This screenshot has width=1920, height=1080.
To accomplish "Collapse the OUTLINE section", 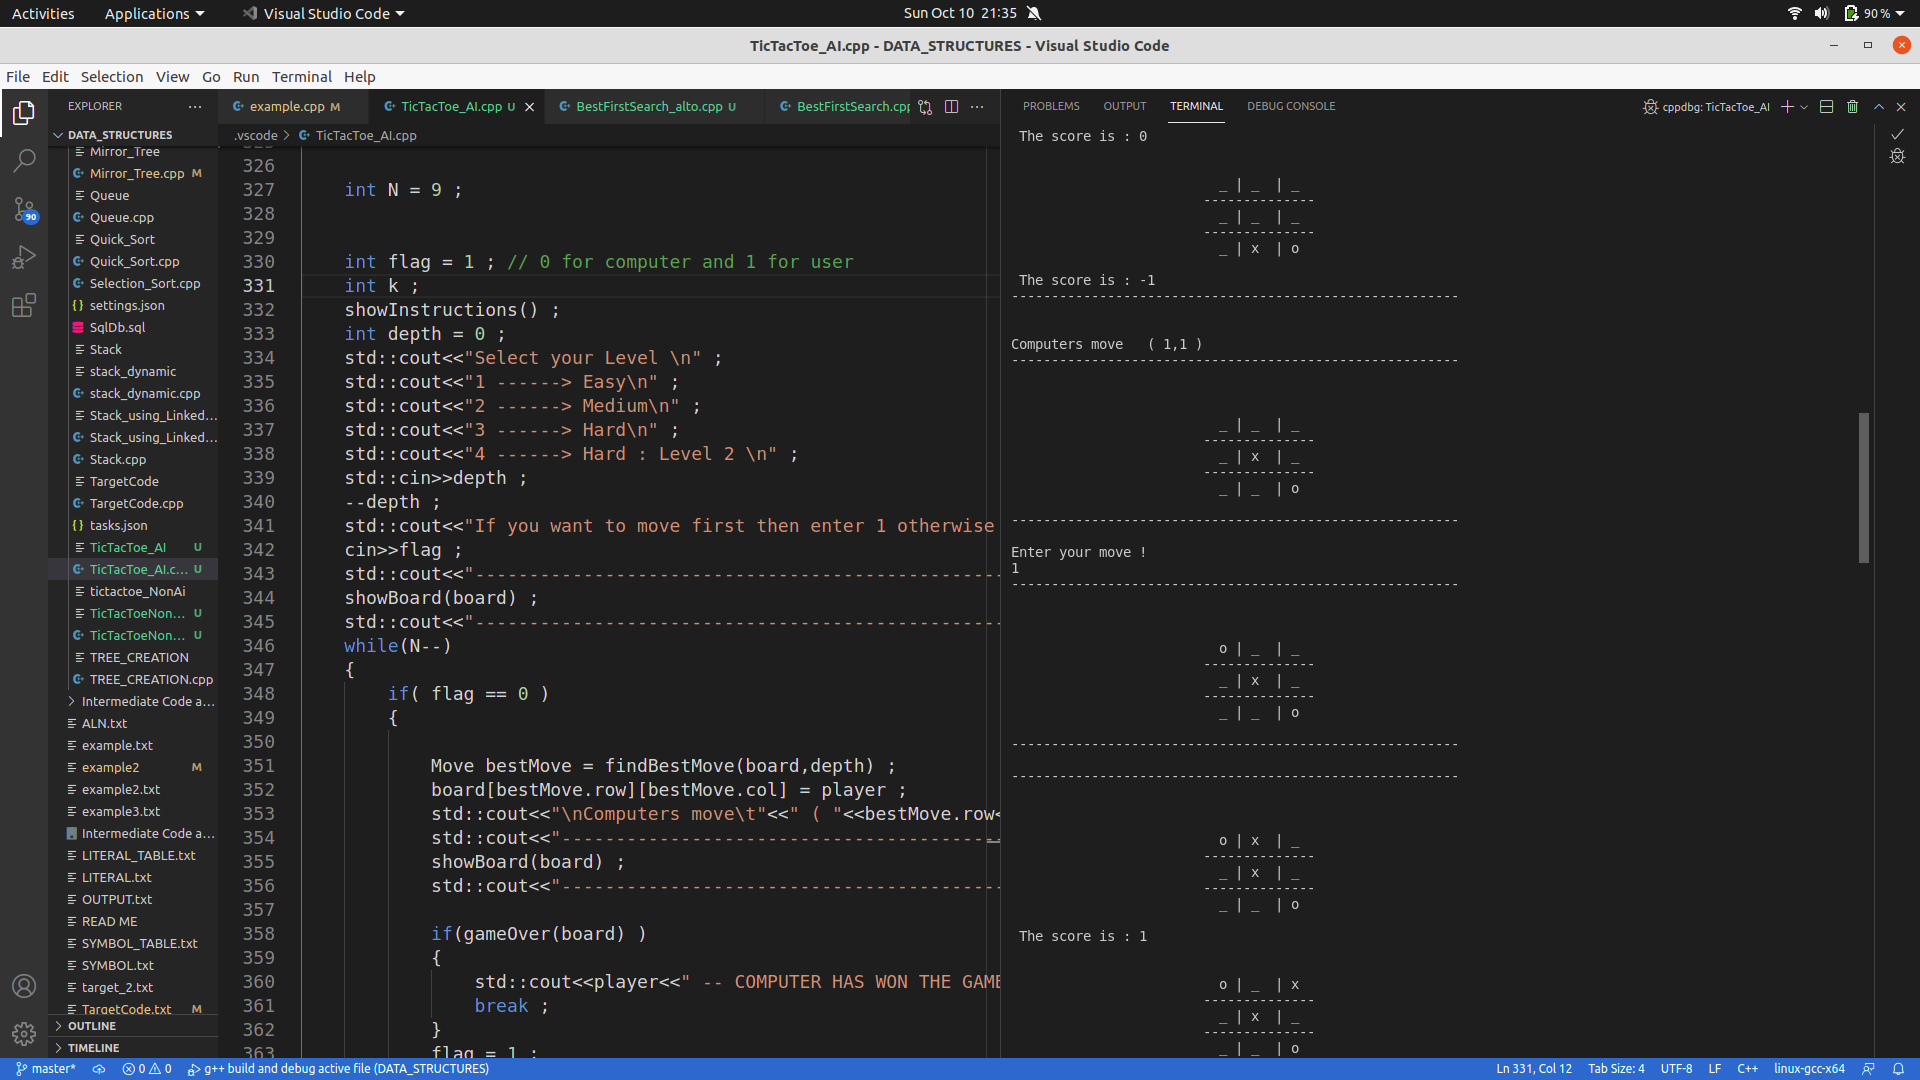I will [90, 1026].
